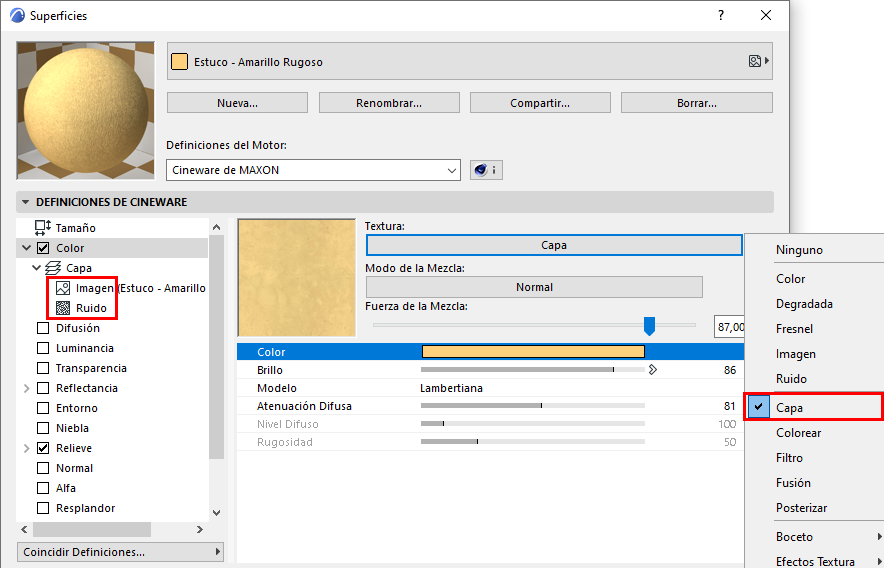
Task: Click the Archicad logo in title bar
Action: coord(17,16)
